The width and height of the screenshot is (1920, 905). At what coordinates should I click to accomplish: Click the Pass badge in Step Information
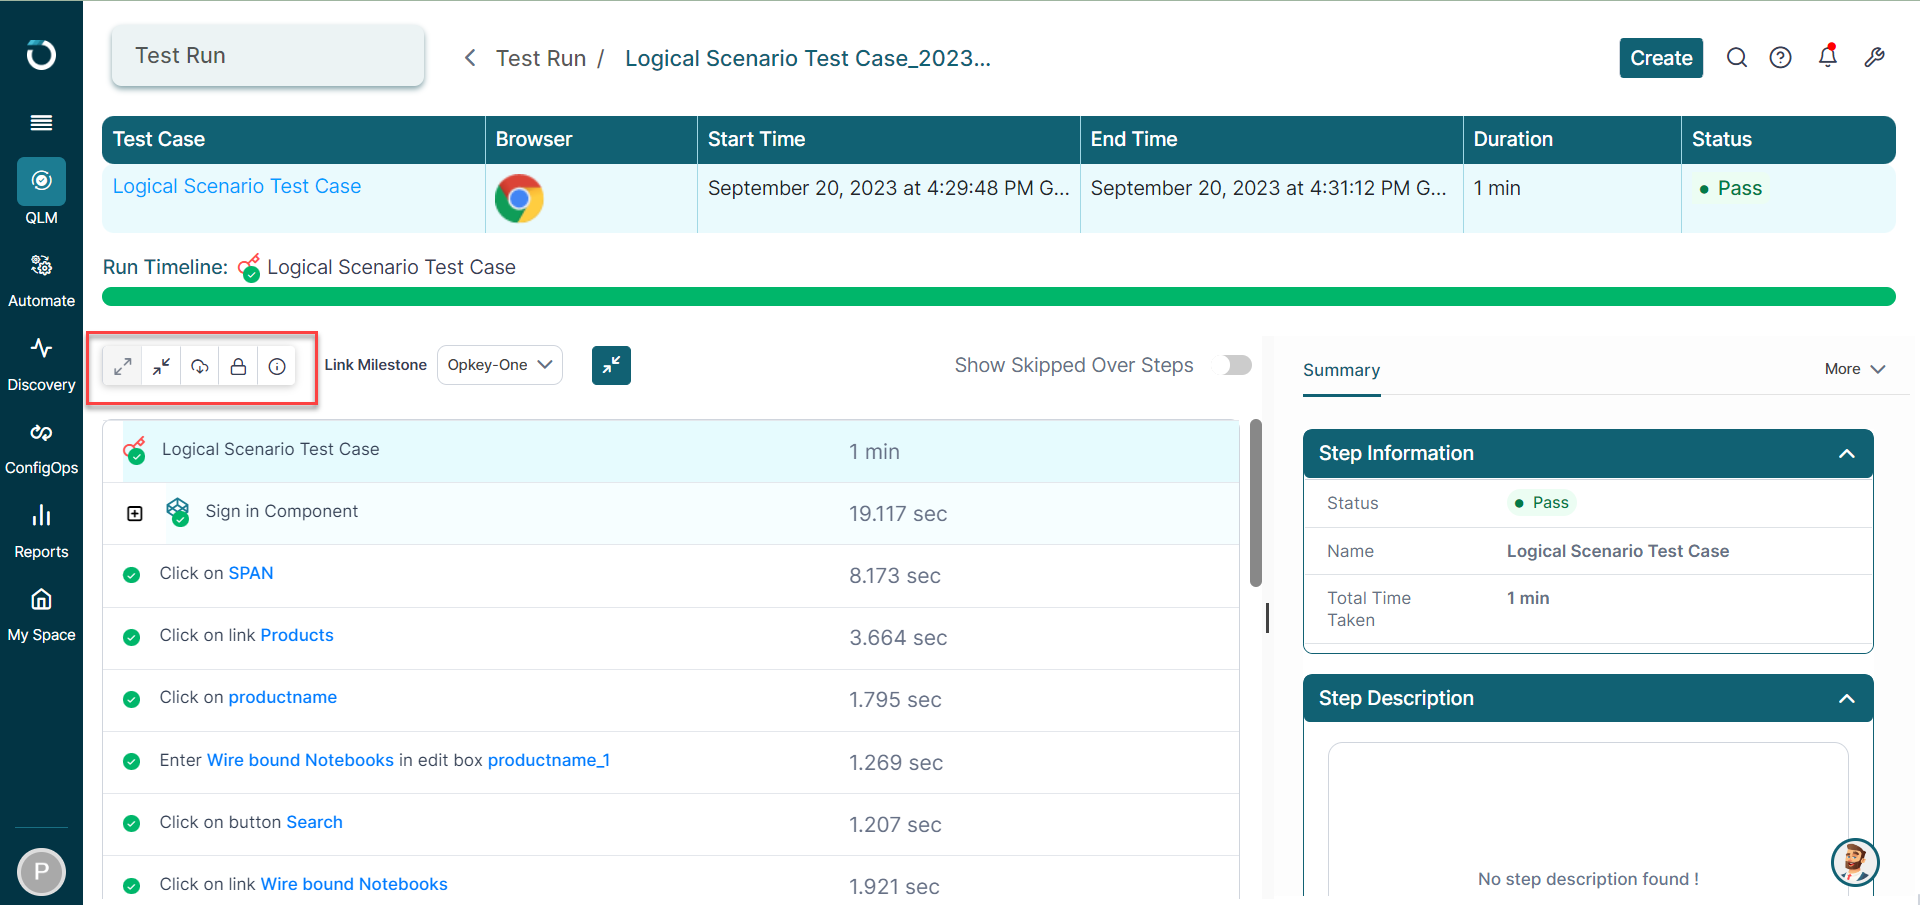1542,503
